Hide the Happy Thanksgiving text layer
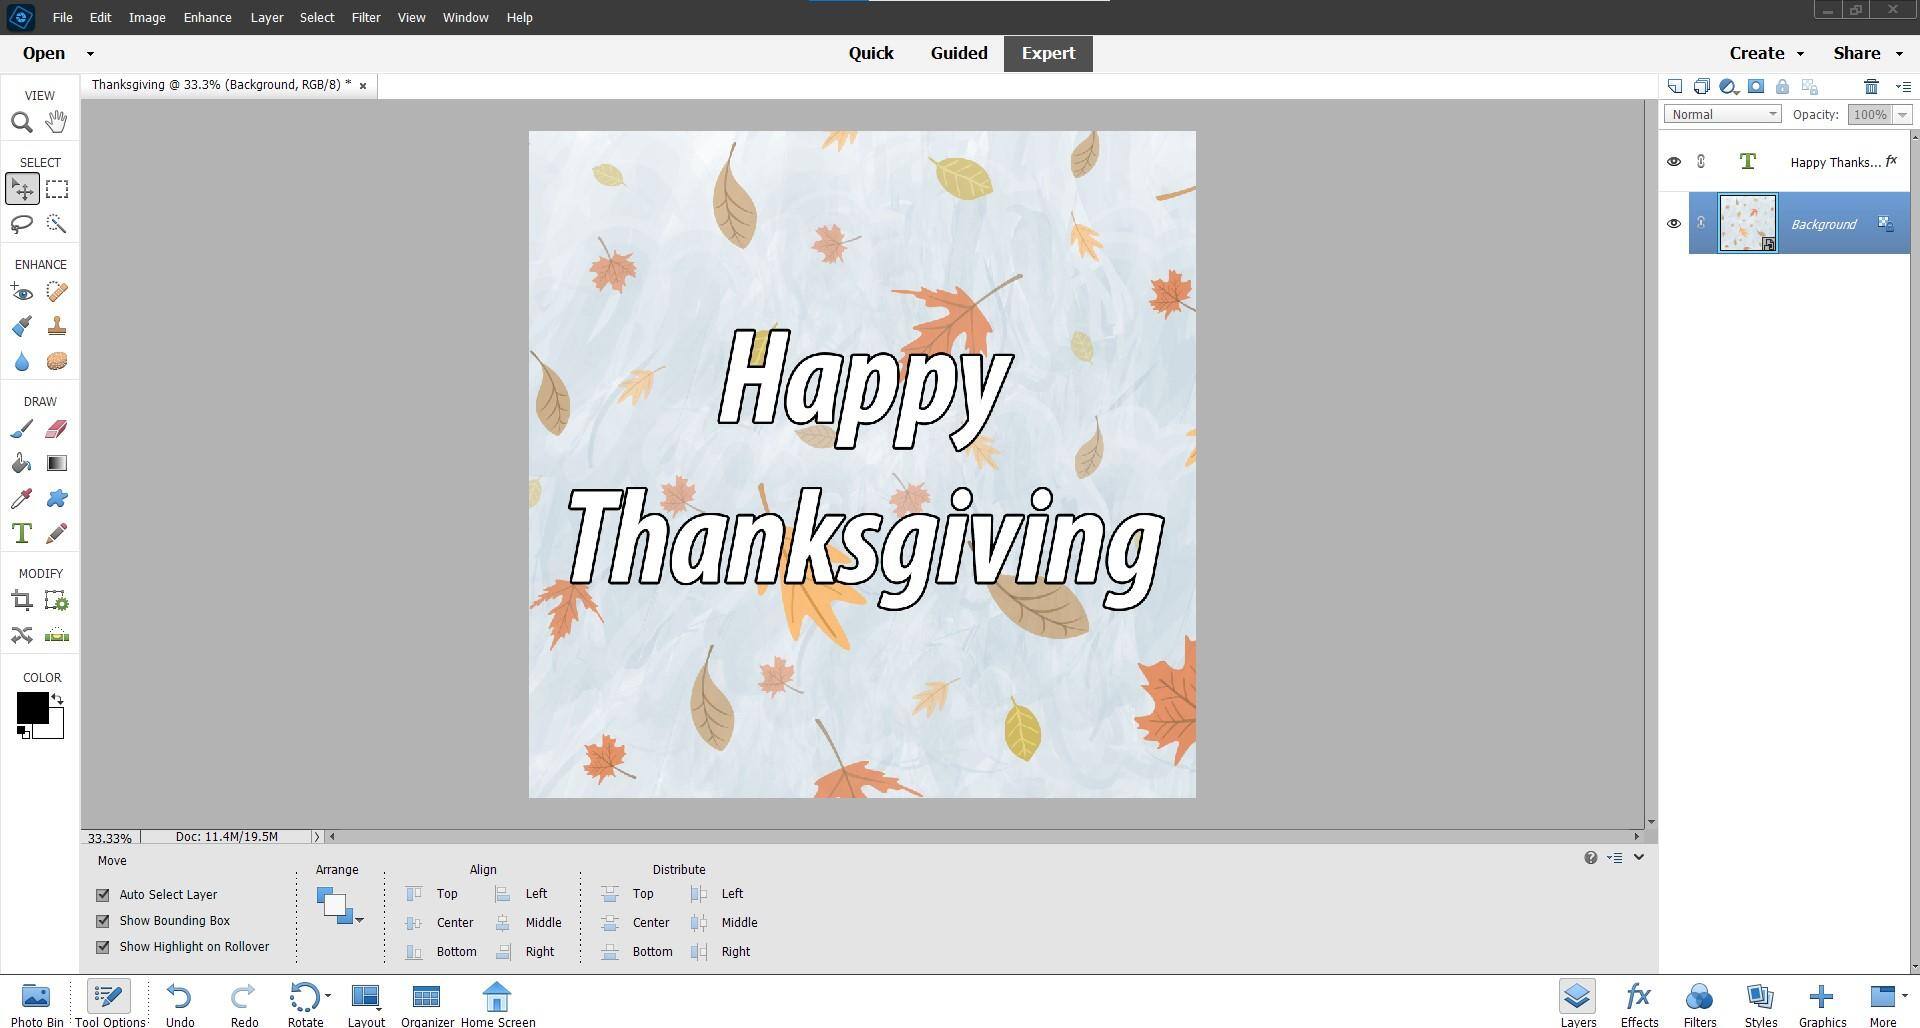The image size is (1920, 1028). (1673, 162)
